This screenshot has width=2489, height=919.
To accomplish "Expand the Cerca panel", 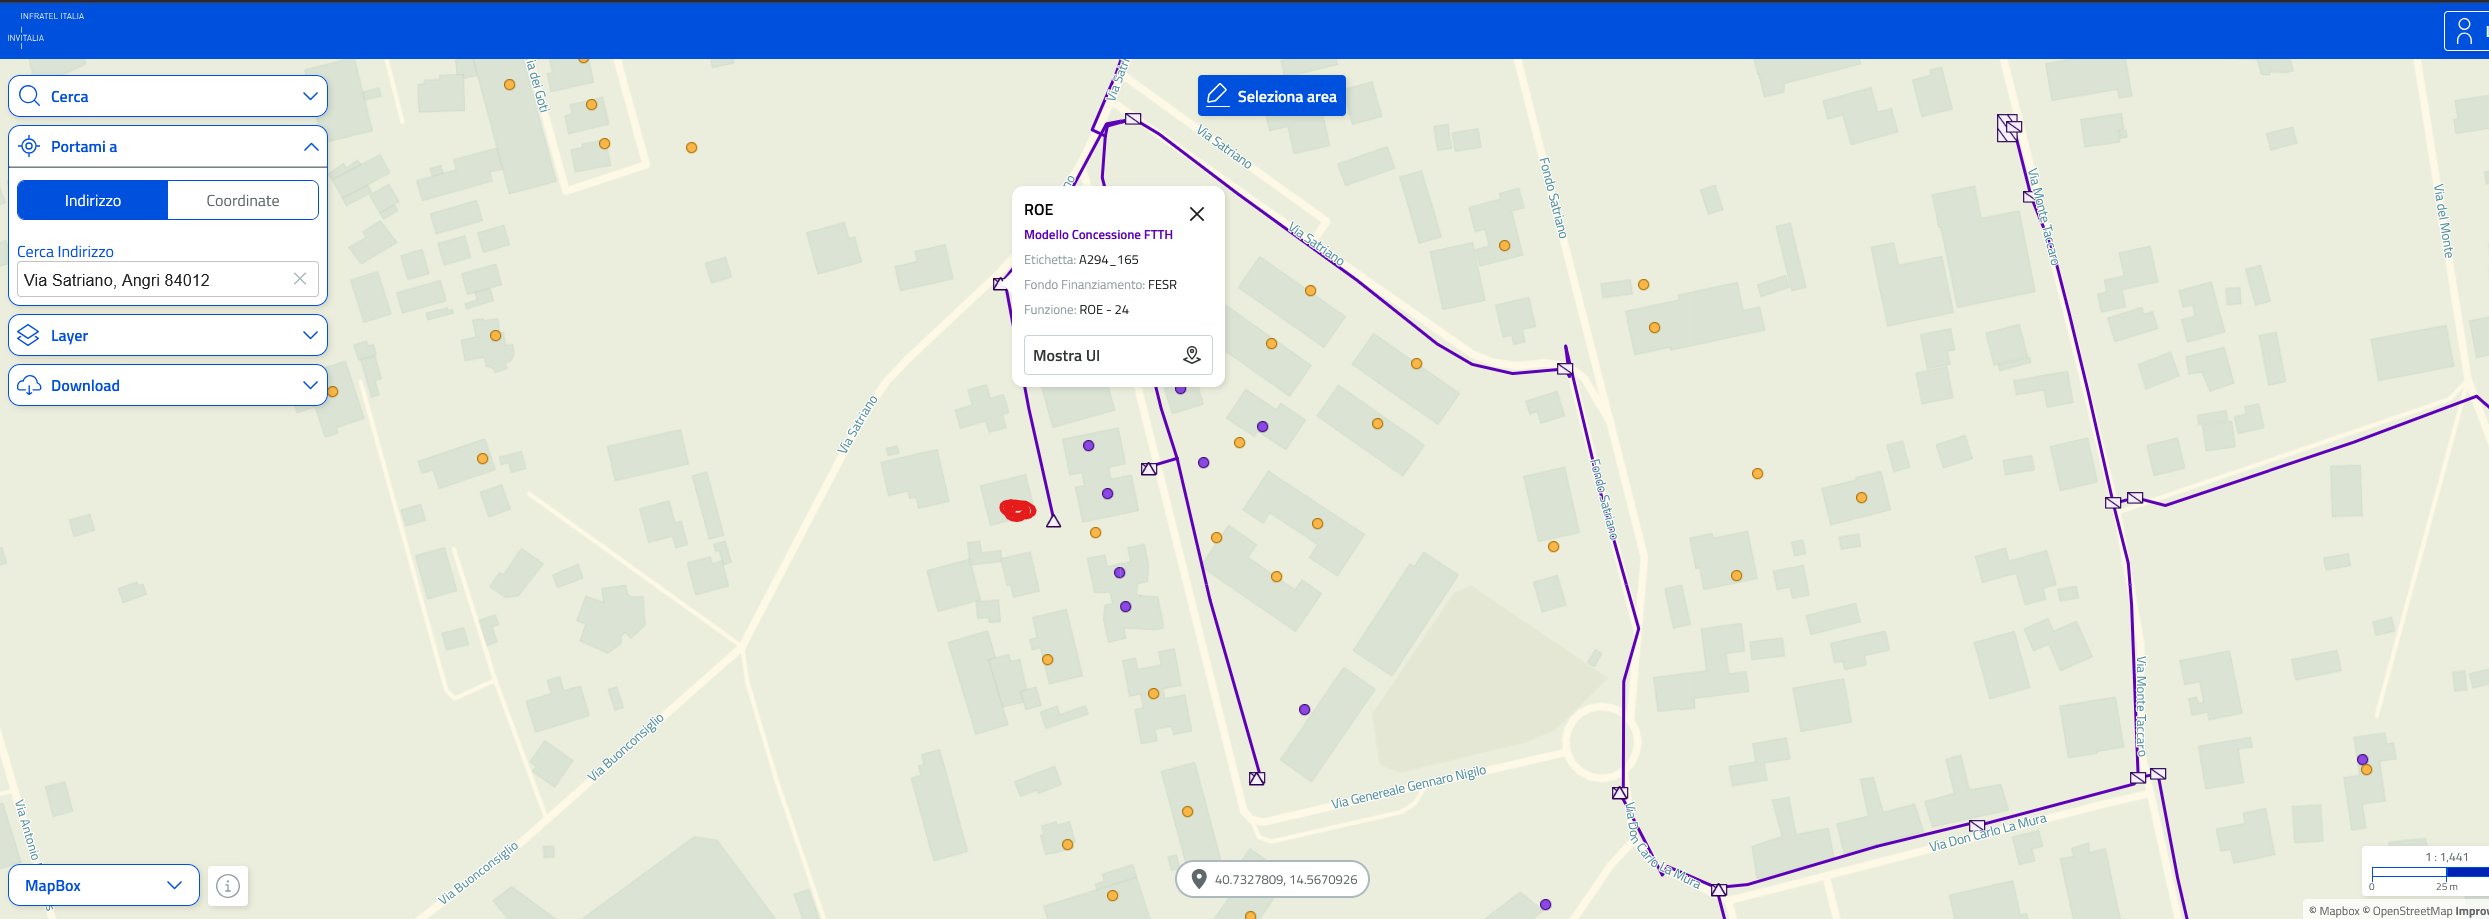I will point(310,97).
